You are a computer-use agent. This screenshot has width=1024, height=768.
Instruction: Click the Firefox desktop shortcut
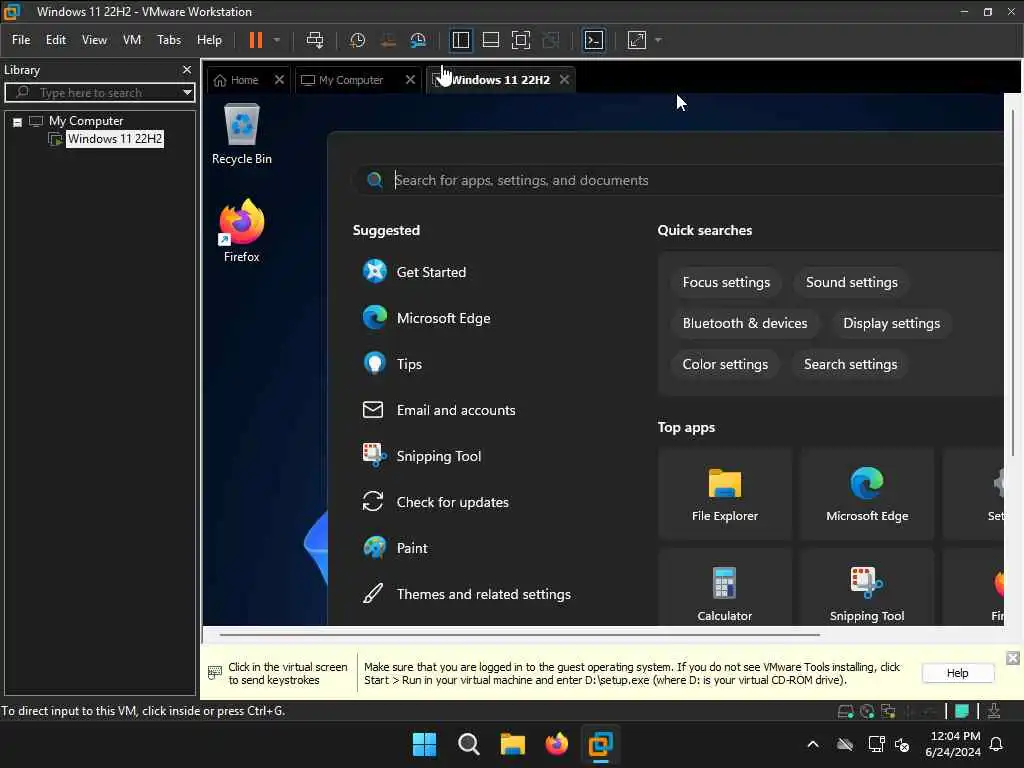click(242, 231)
